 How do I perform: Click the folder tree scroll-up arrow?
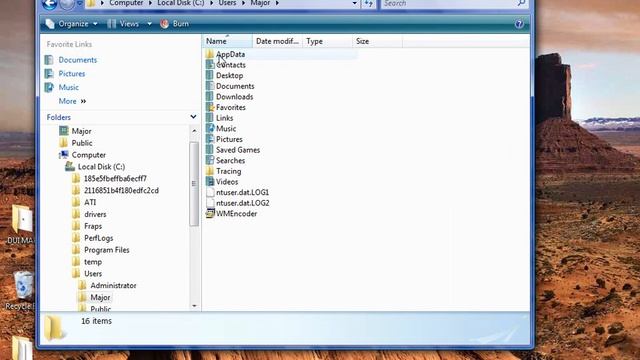194,131
